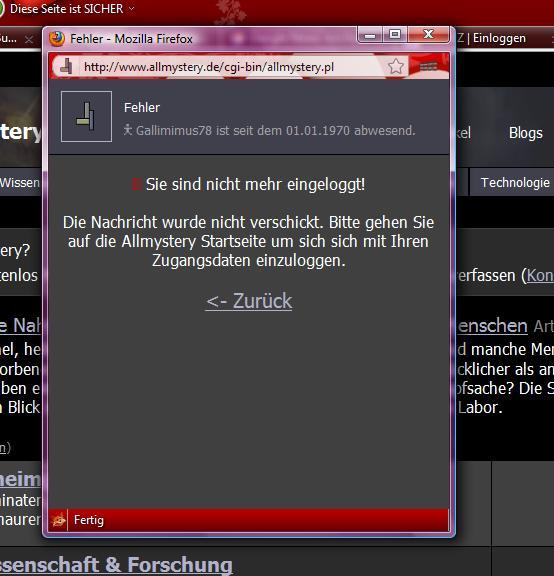Click the bookmark star in the address bar
This screenshot has height=576, width=554.
pos(396,66)
